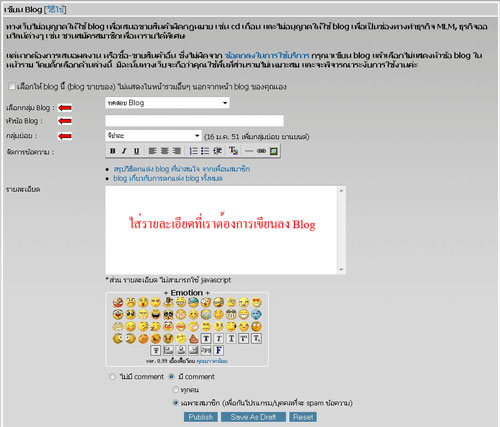This screenshot has width=500, height=427.
Task: Click Save As Draft button
Action: [253, 417]
